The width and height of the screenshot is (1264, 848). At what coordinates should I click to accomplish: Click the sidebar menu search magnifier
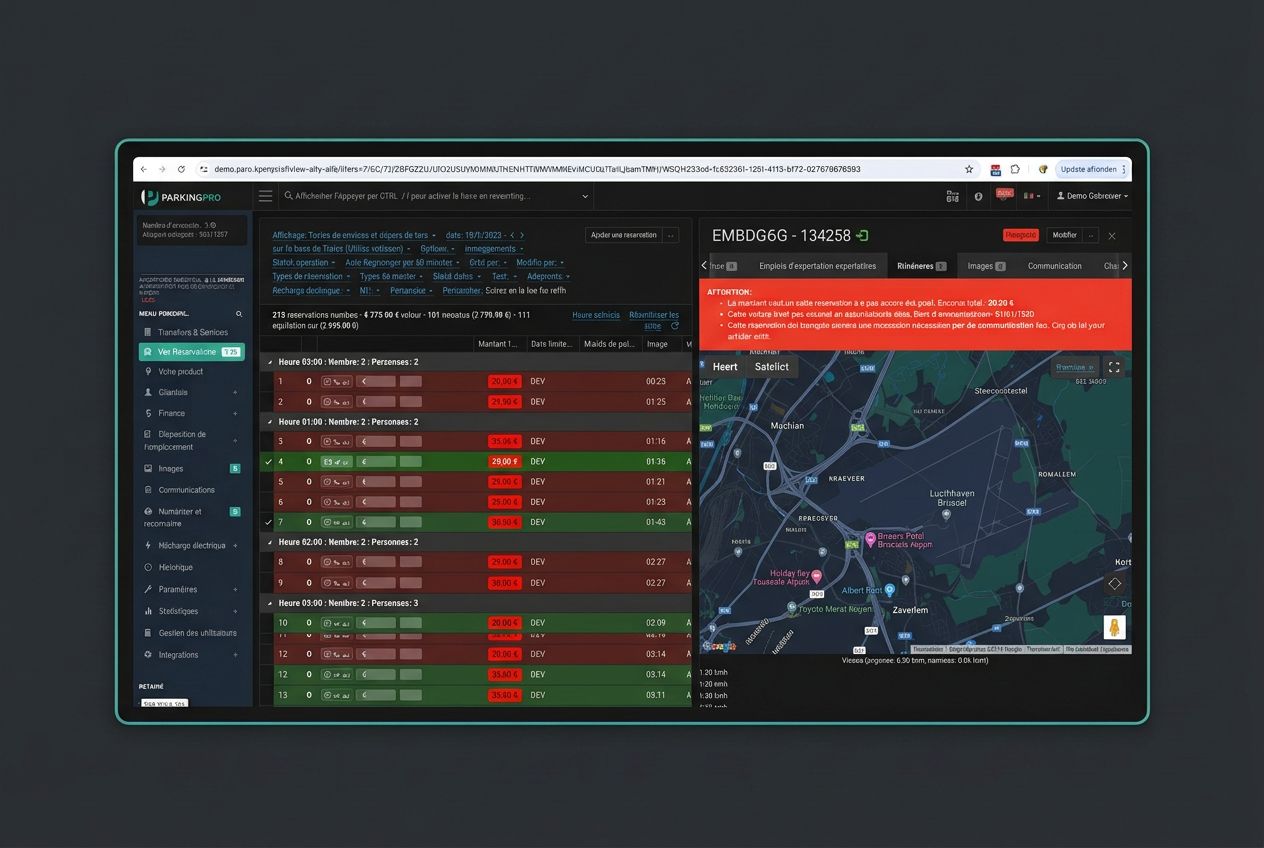(x=239, y=314)
